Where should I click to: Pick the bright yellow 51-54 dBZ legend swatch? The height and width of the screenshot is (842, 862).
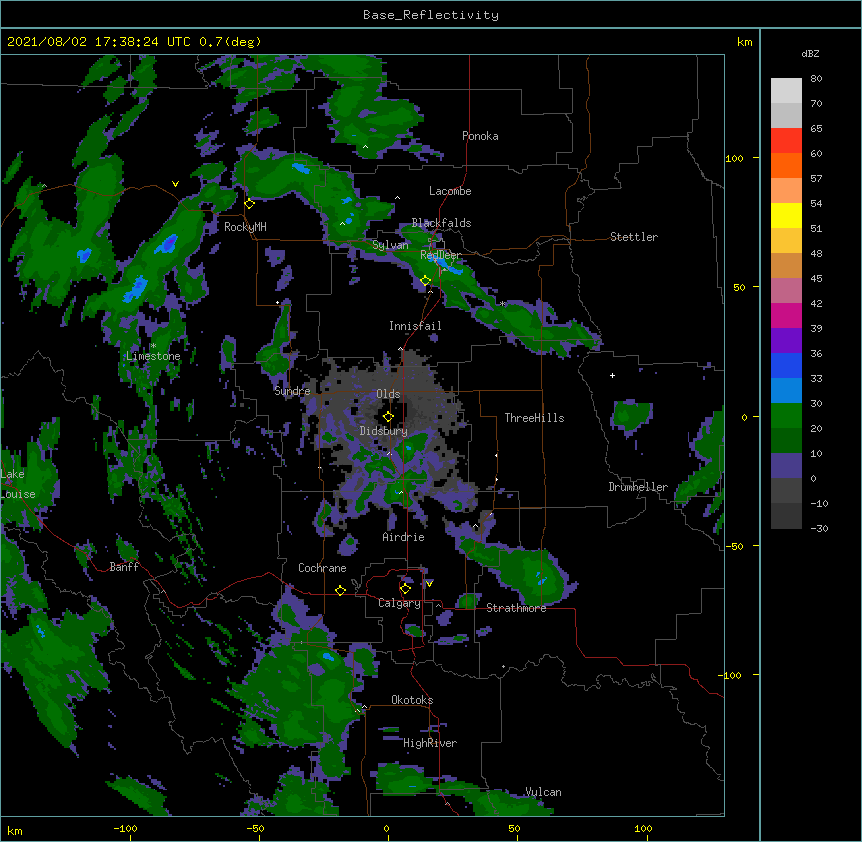(x=786, y=215)
